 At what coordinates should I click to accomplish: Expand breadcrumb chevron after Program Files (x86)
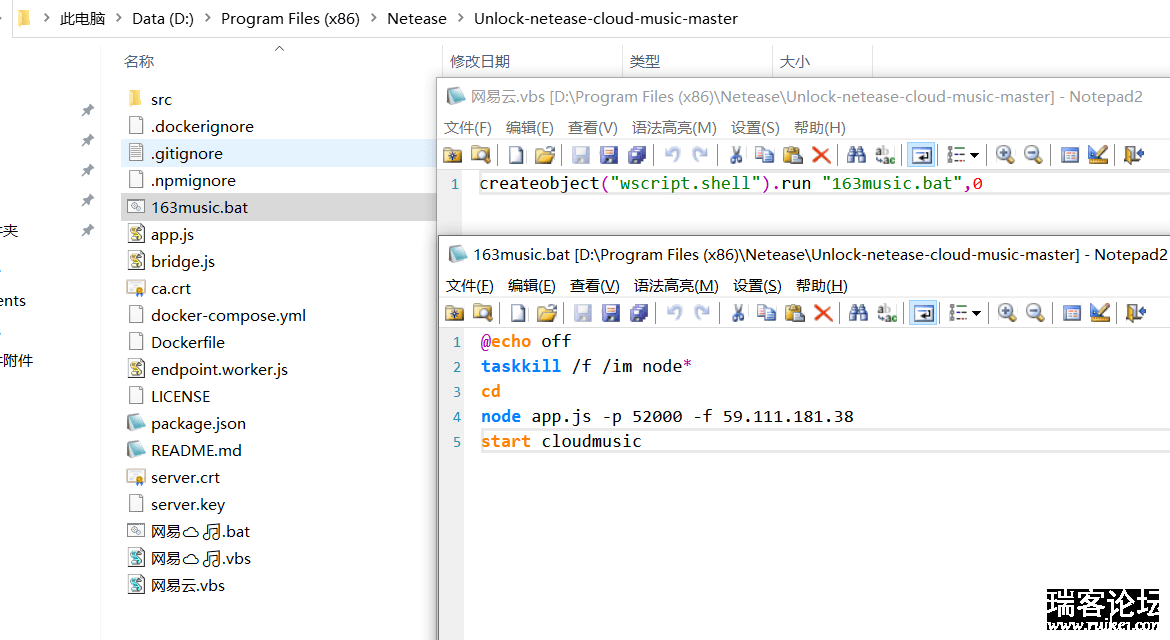click(373, 19)
